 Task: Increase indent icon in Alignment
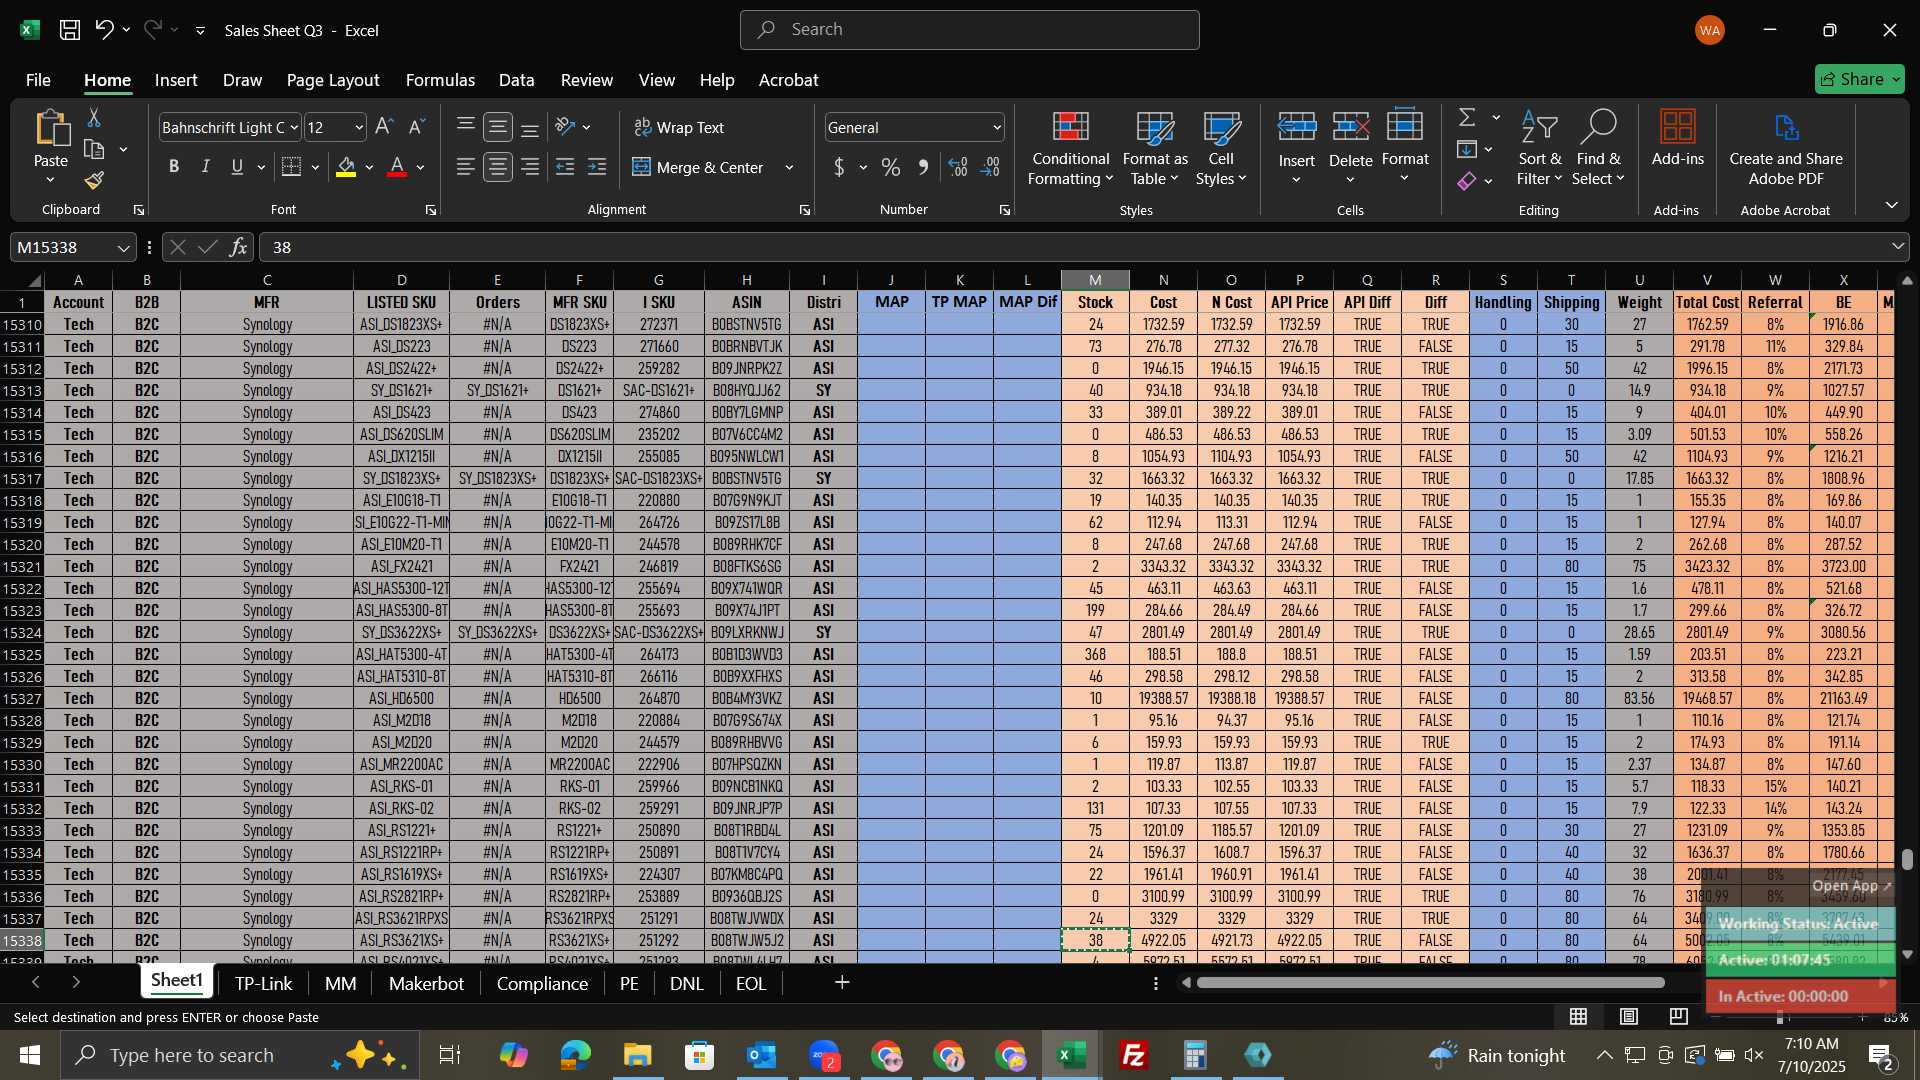click(597, 167)
